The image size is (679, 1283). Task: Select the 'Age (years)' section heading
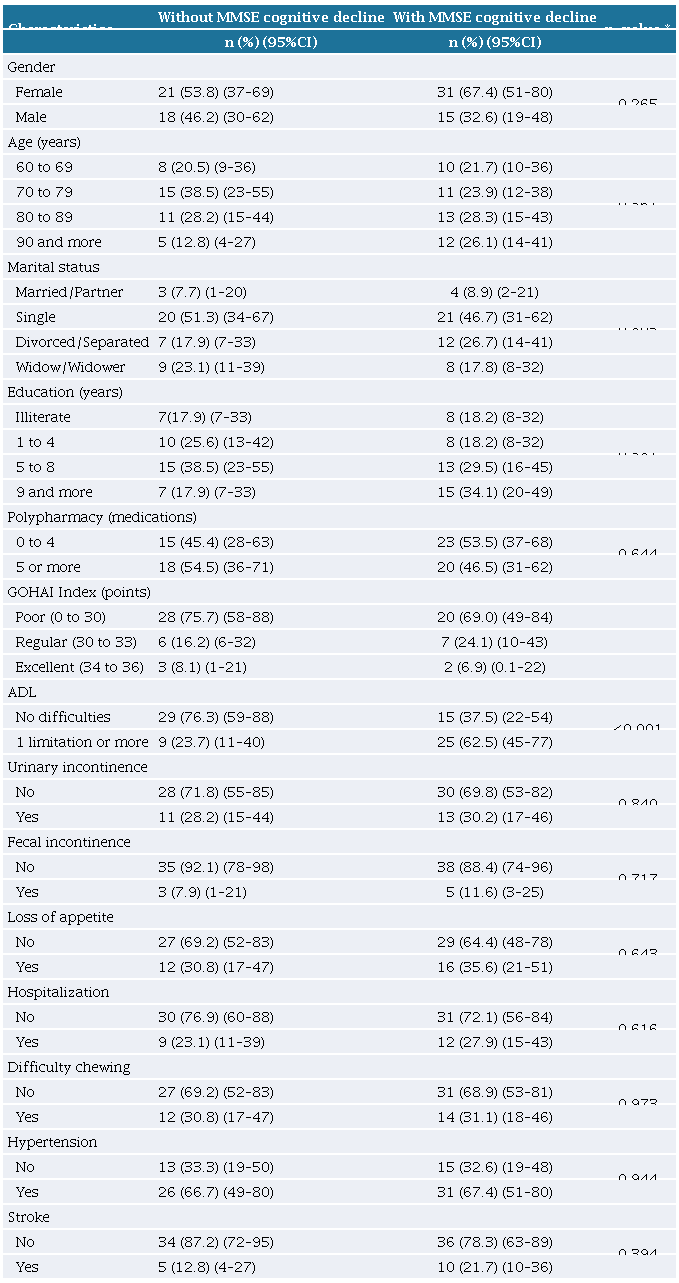(x=44, y=142)
